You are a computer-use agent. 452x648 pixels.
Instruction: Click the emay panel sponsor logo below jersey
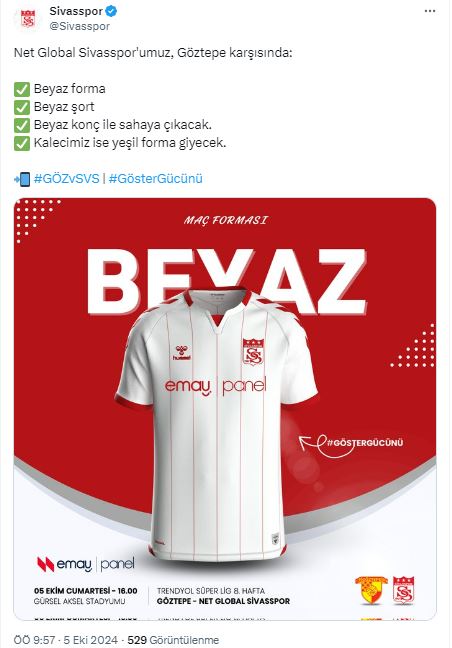click(x=86, y=565)
